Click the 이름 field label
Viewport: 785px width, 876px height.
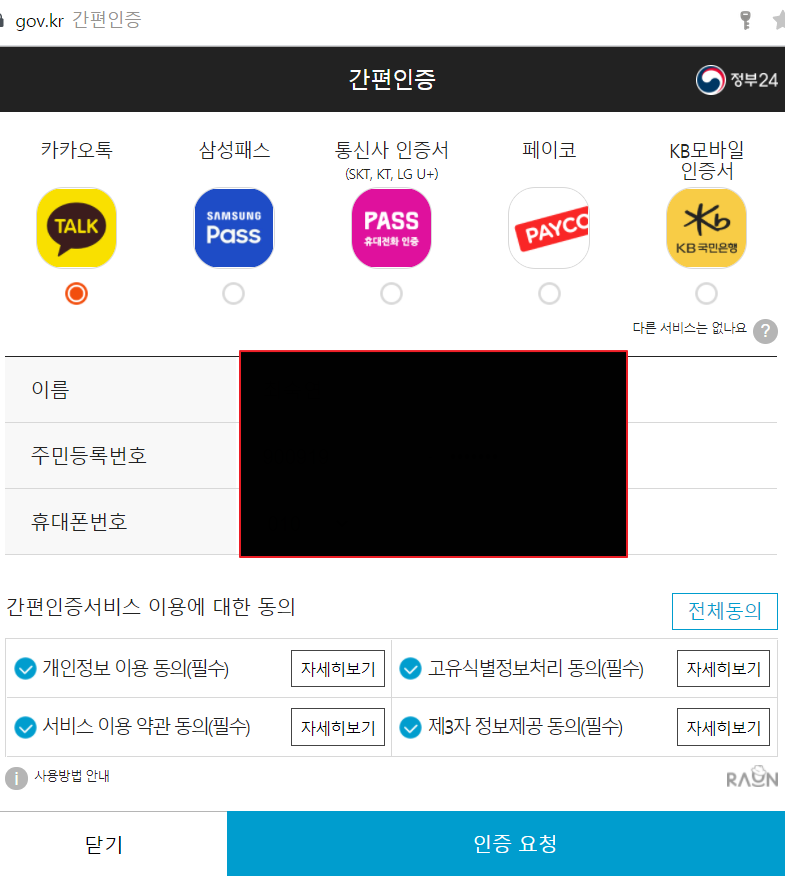[50, 389]
